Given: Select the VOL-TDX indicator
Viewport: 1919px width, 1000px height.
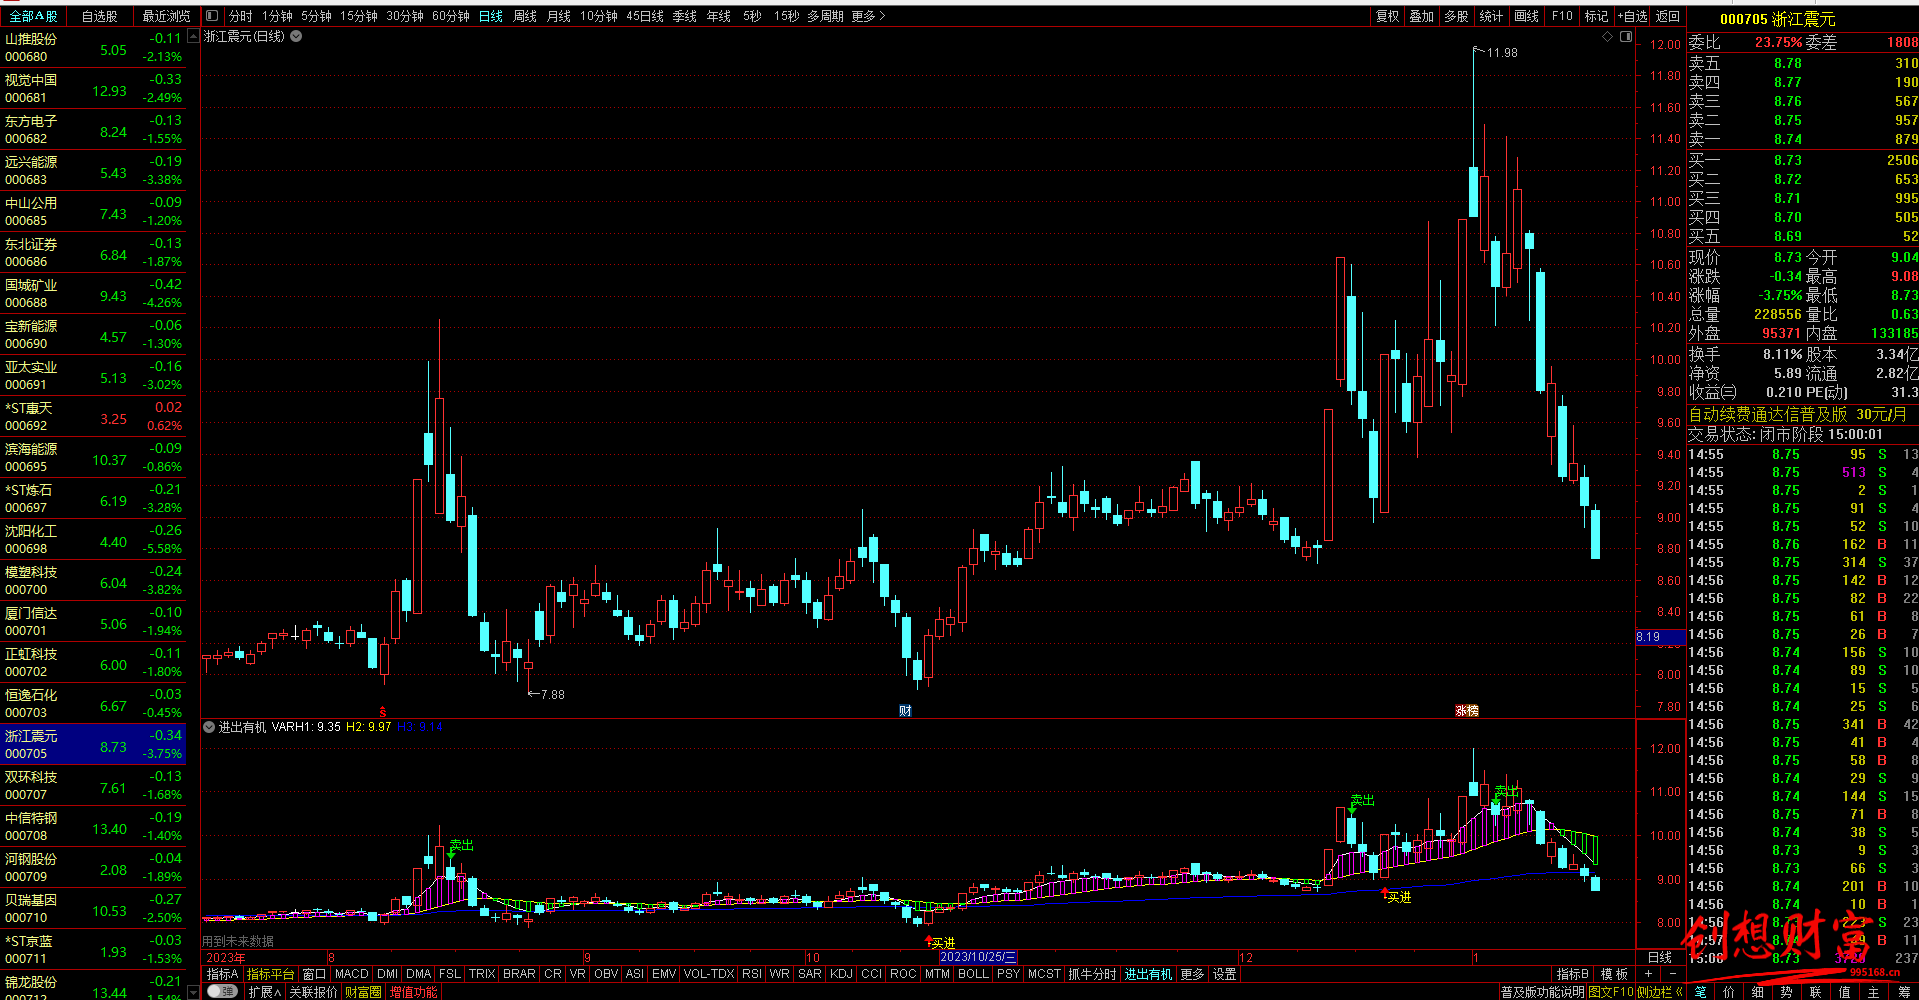Looking at the screenshot, I should [x=708, y=973].
